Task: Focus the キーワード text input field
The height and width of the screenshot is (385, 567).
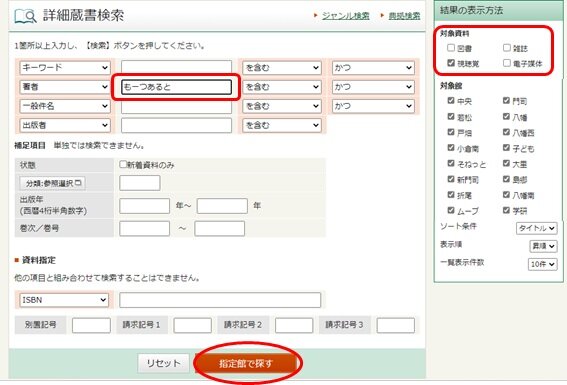Action: pyautogui.click(x=176, y=68)
